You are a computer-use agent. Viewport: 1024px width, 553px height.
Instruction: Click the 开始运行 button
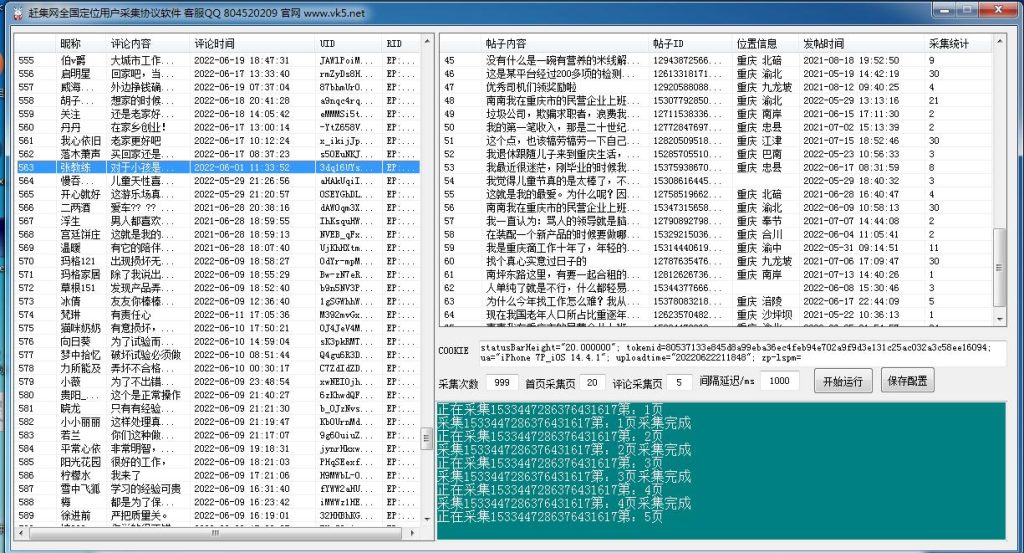pyautogui.click(x=842, y=381)
